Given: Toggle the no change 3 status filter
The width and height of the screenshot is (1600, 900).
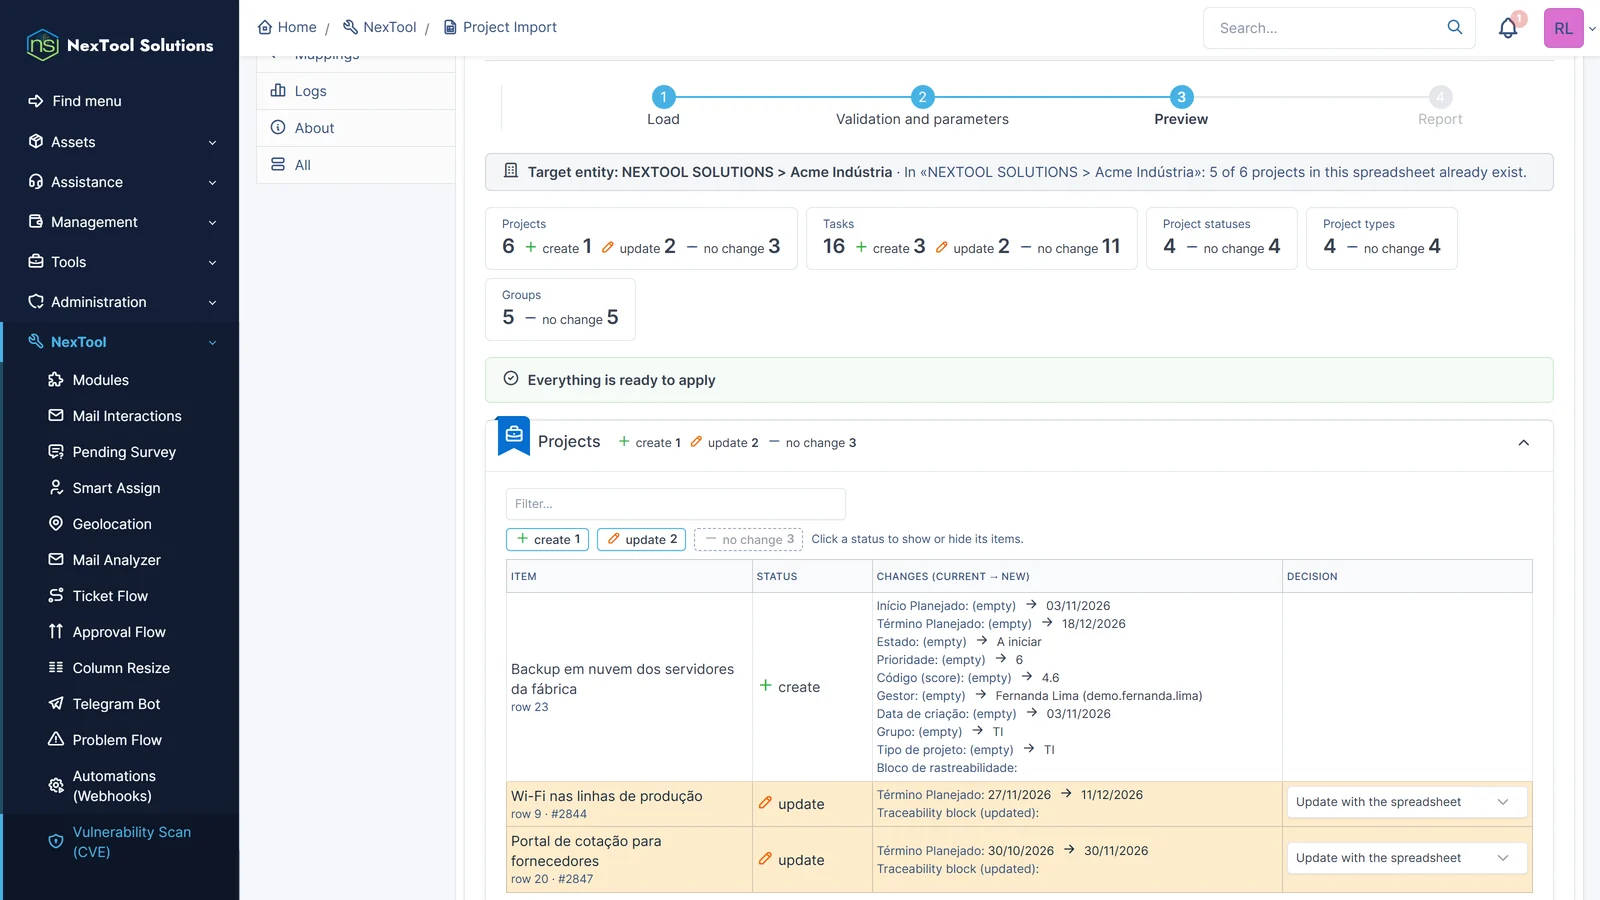Looking at the screenshot, I should coord(749,539).
